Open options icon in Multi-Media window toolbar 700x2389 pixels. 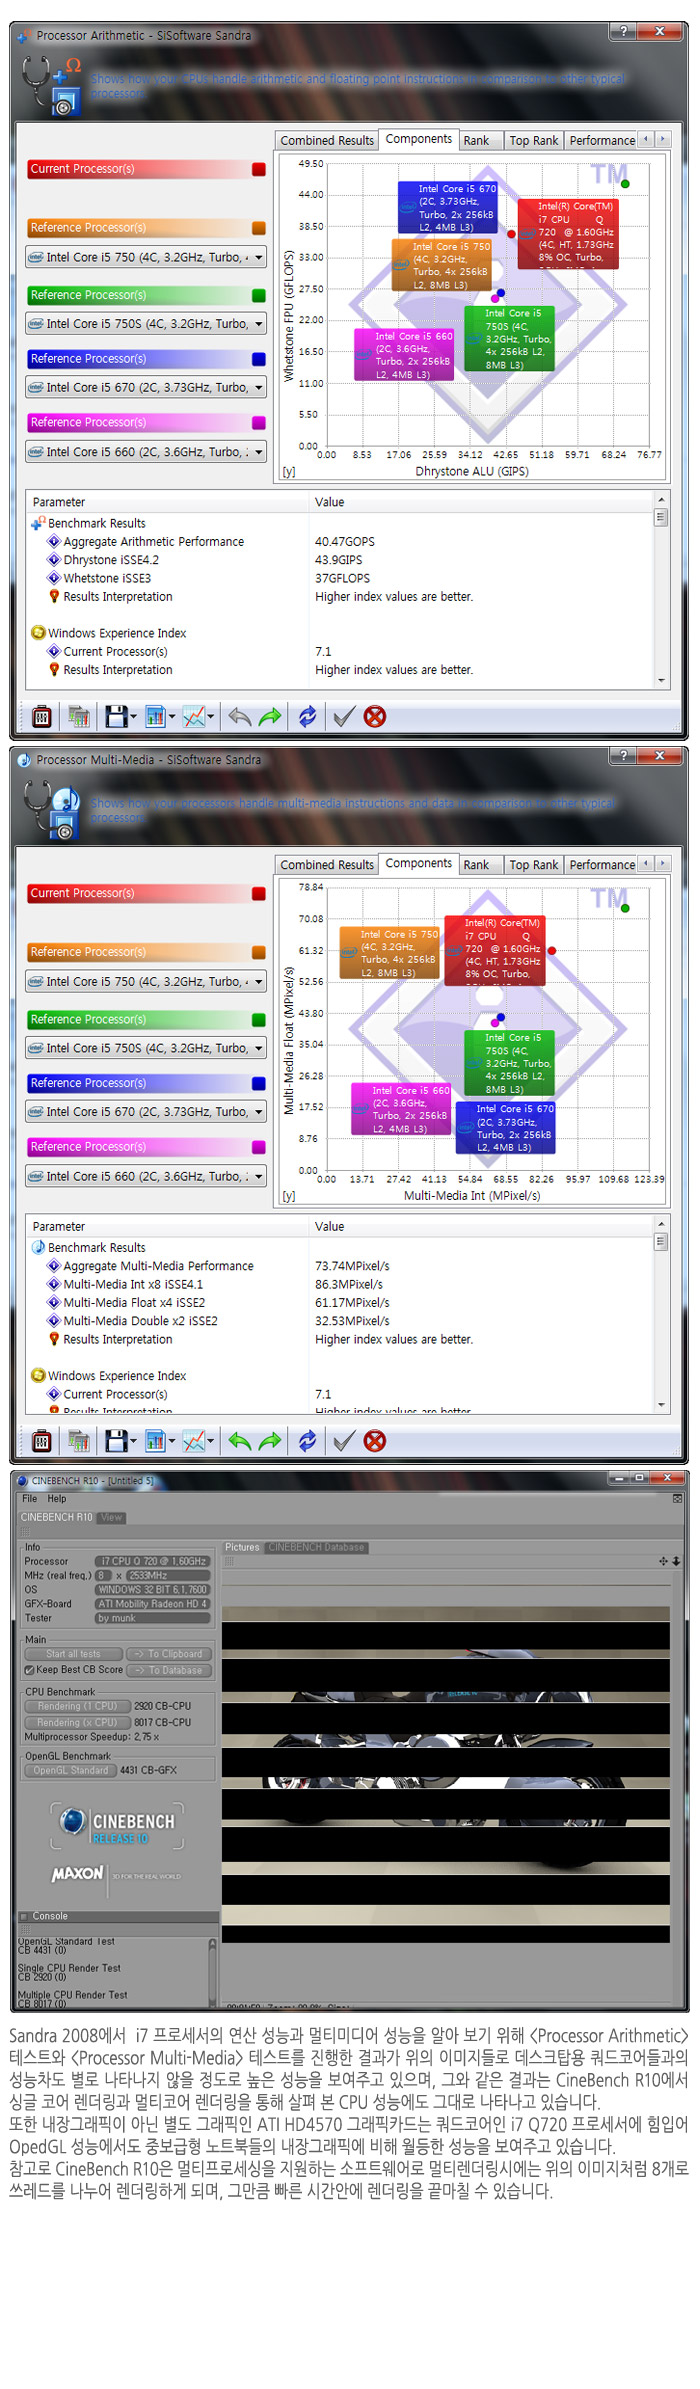tap(42, 1440)
